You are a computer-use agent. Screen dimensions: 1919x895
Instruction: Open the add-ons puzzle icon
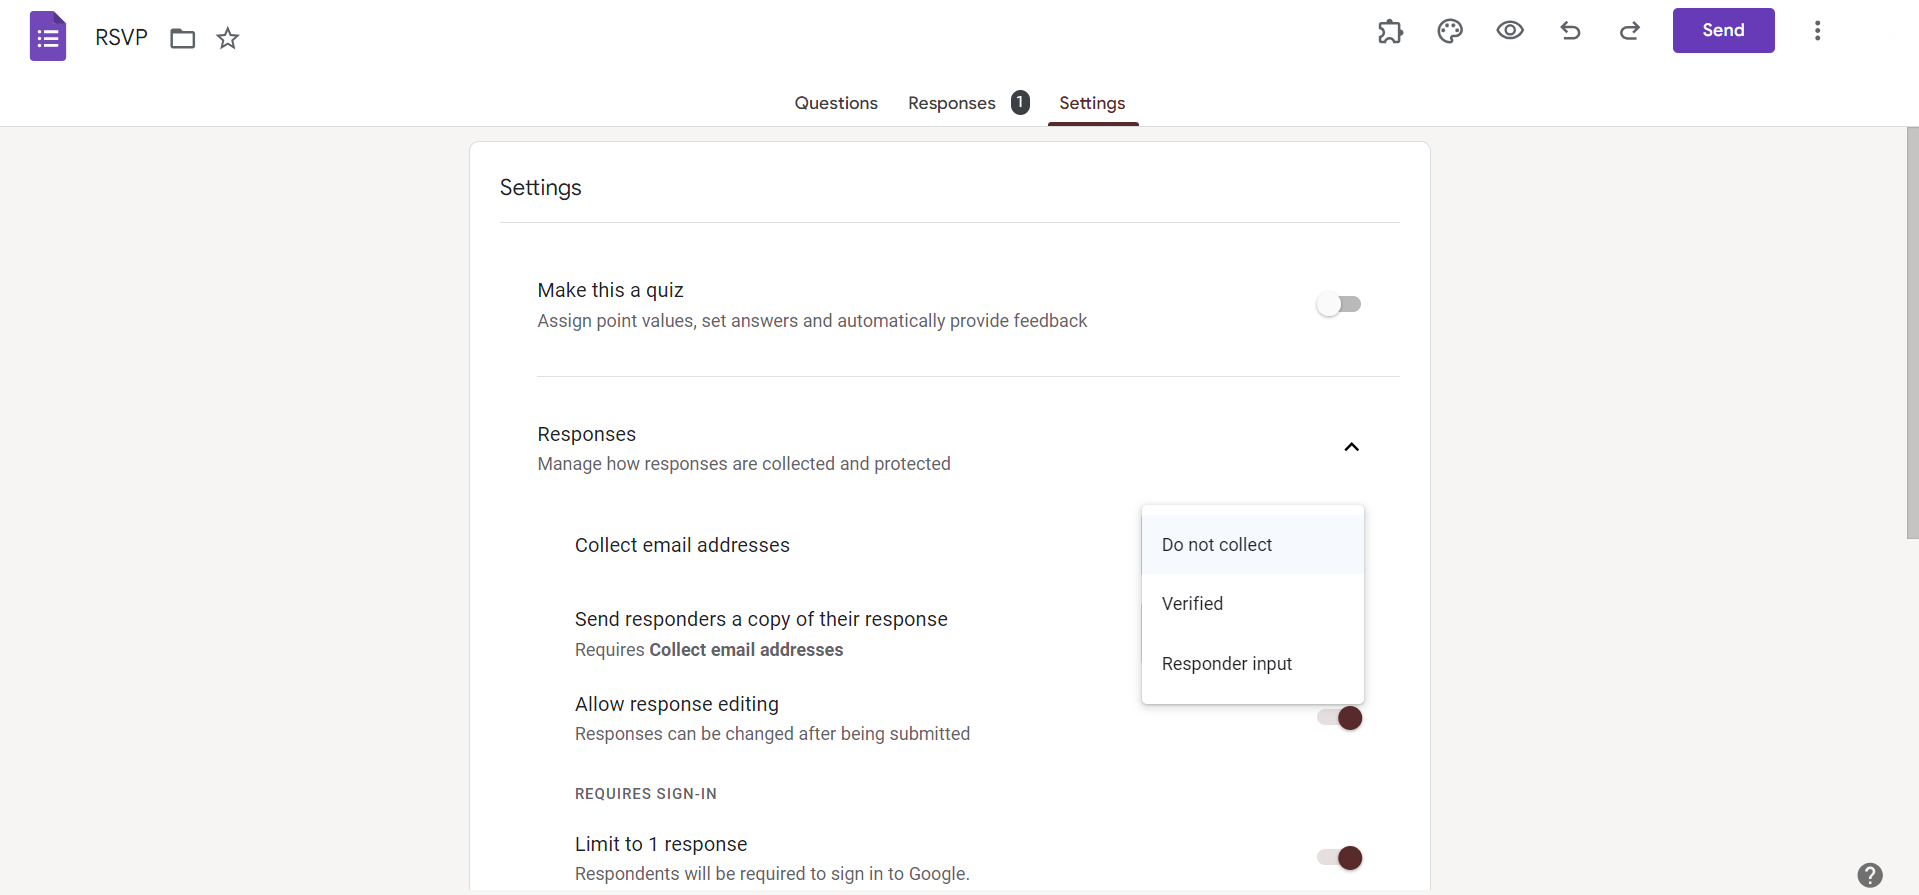(x=1390, y=31)
